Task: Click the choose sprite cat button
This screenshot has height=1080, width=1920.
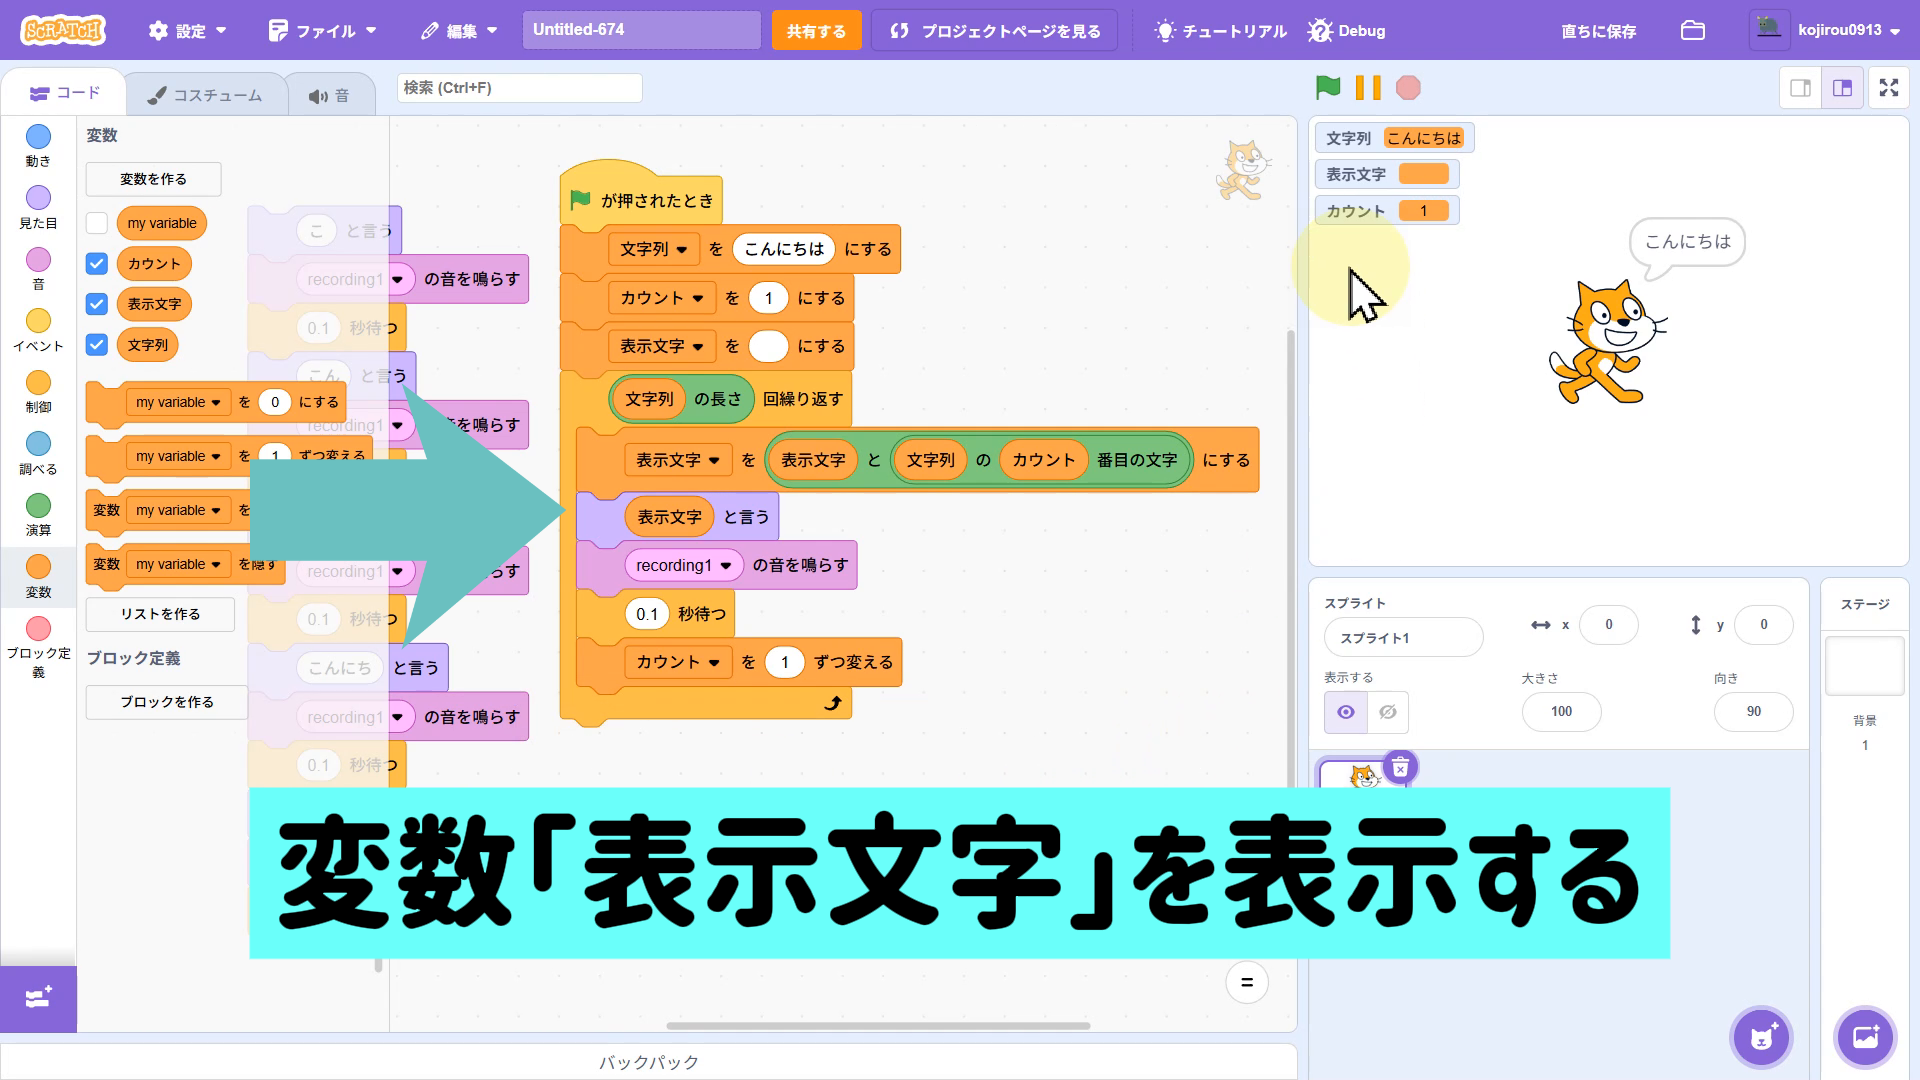Action: coord(1761,1037)
